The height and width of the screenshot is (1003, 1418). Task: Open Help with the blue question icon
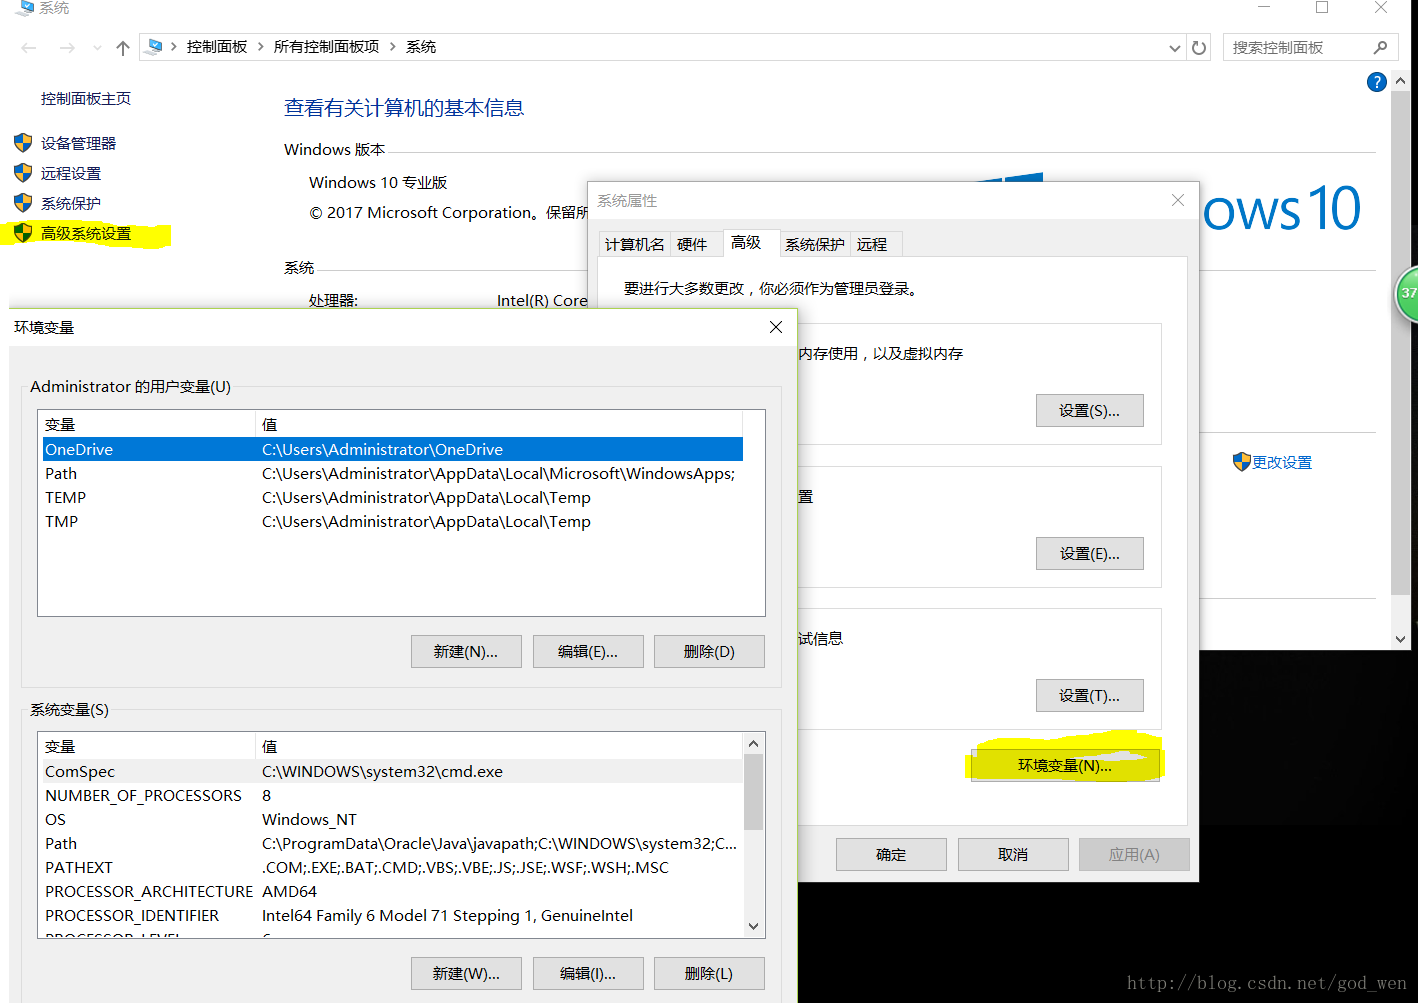click(1376, 82)
